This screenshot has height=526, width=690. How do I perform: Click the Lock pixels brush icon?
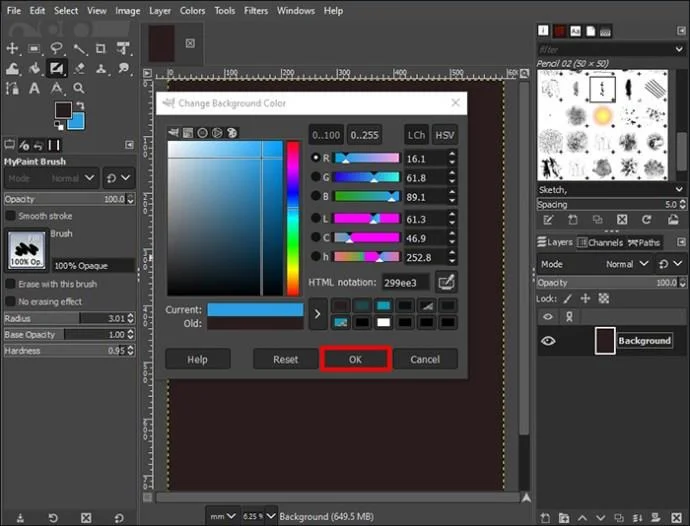pyautogui.click(x=568, y=299)
